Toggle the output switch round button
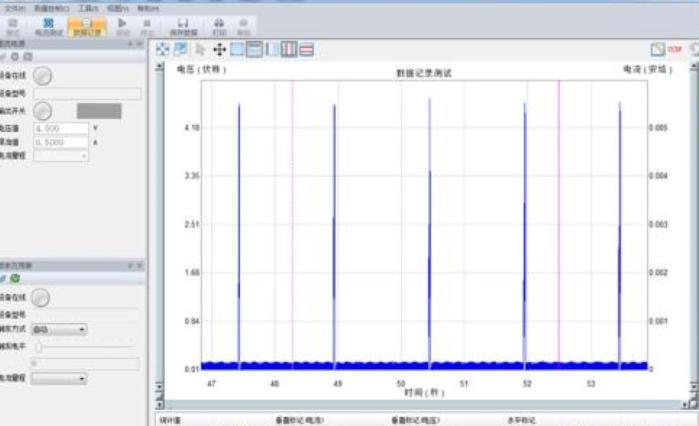This screenshot has height=426, width=699. [42, 111]
